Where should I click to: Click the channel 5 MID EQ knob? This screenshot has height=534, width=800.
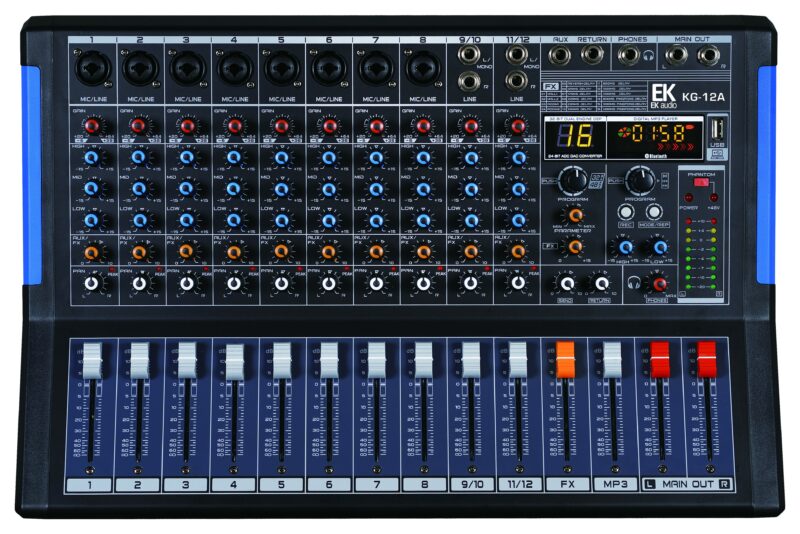[281, 189]
